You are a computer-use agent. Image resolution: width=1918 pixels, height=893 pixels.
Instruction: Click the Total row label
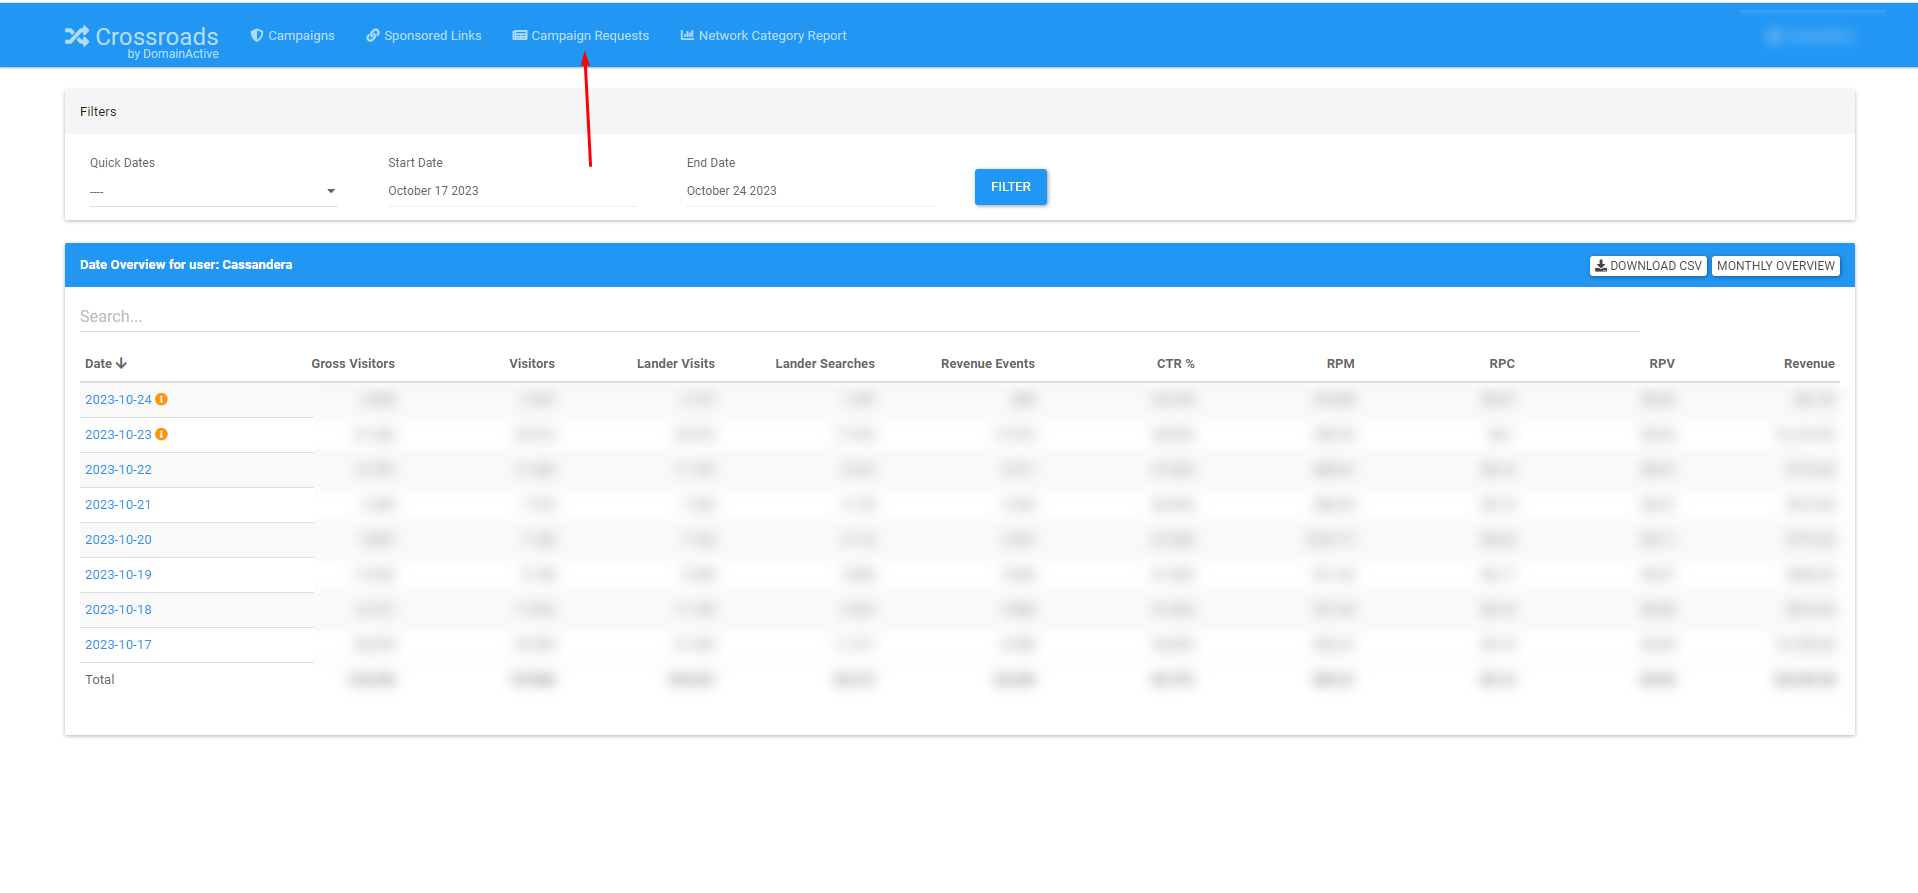(x=100, y=679)
